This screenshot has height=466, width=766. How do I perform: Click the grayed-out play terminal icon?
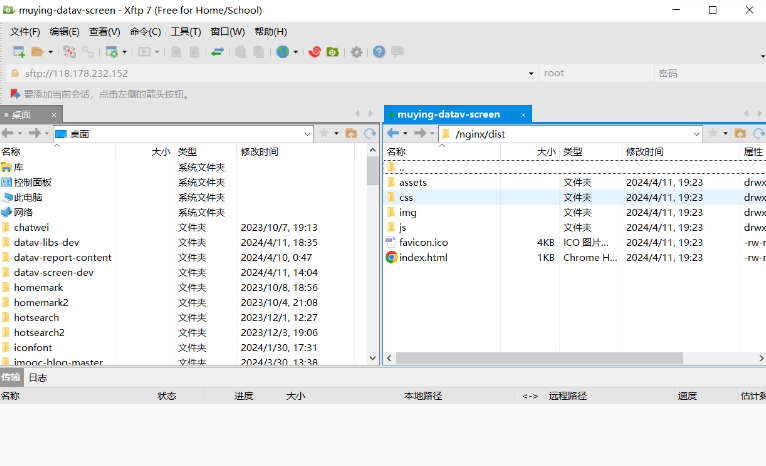[x=144, y=51]
